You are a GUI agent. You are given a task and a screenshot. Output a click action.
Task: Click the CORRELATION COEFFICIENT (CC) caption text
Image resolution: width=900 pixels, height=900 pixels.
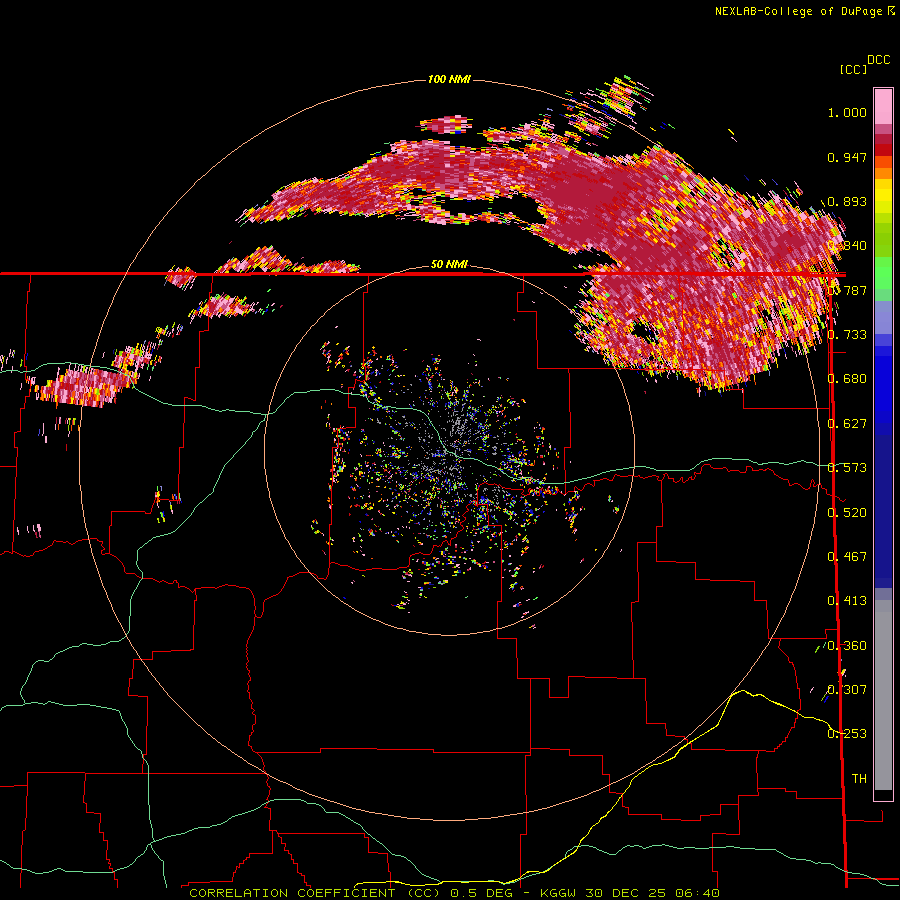click(x=315, y=893)
